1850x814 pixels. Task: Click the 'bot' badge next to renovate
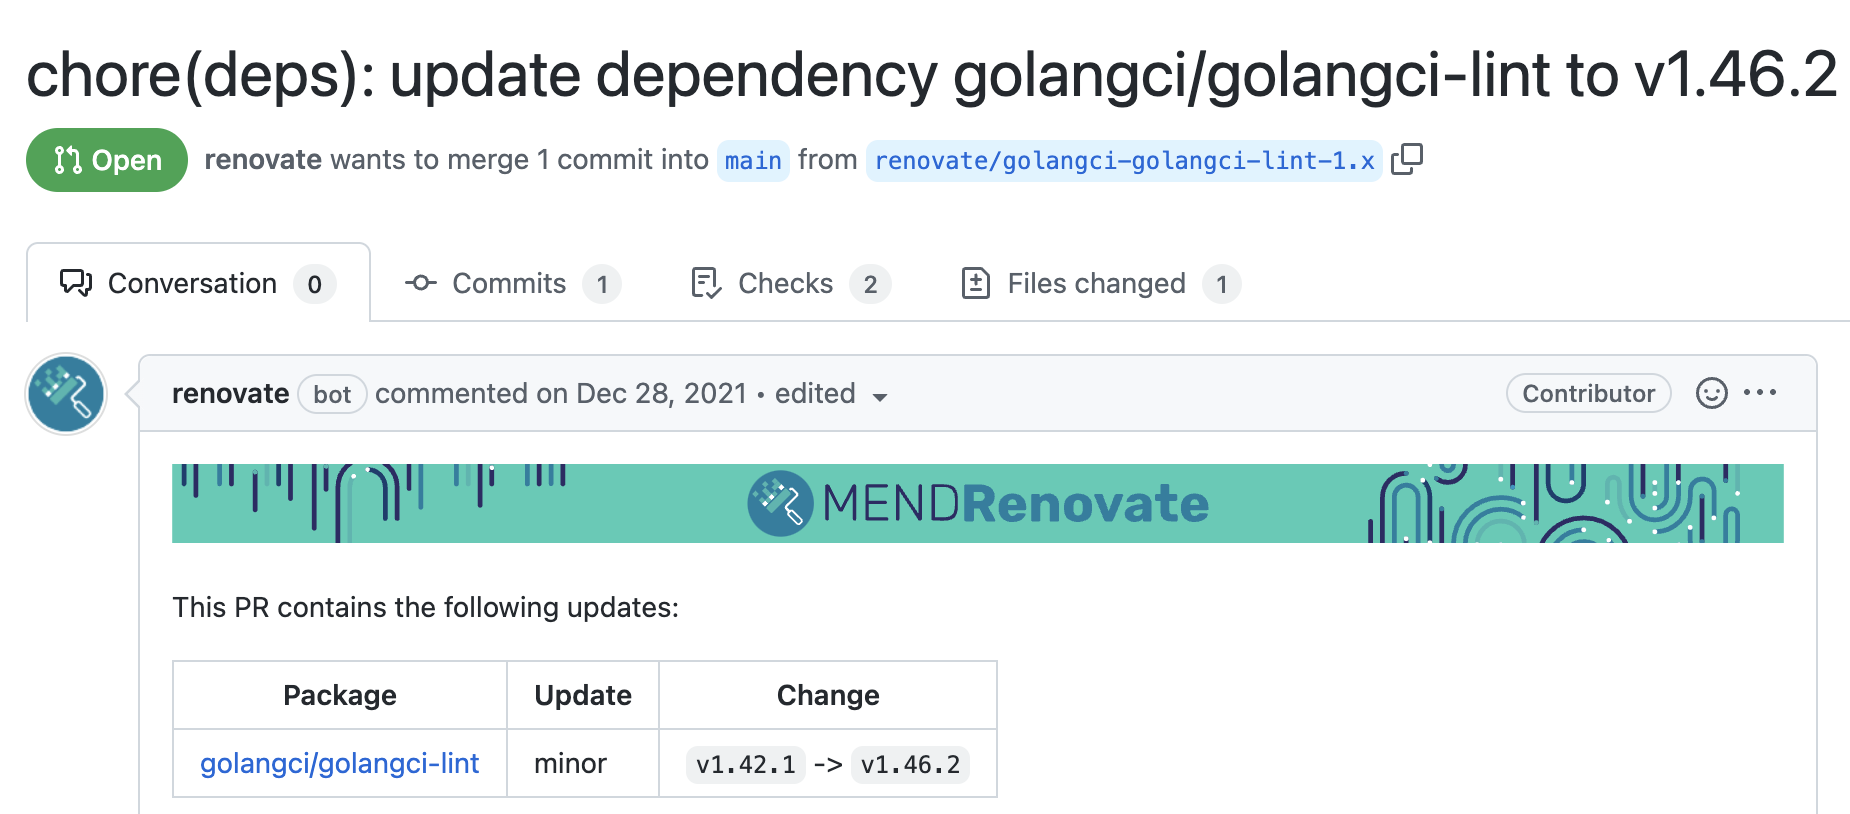331,394
